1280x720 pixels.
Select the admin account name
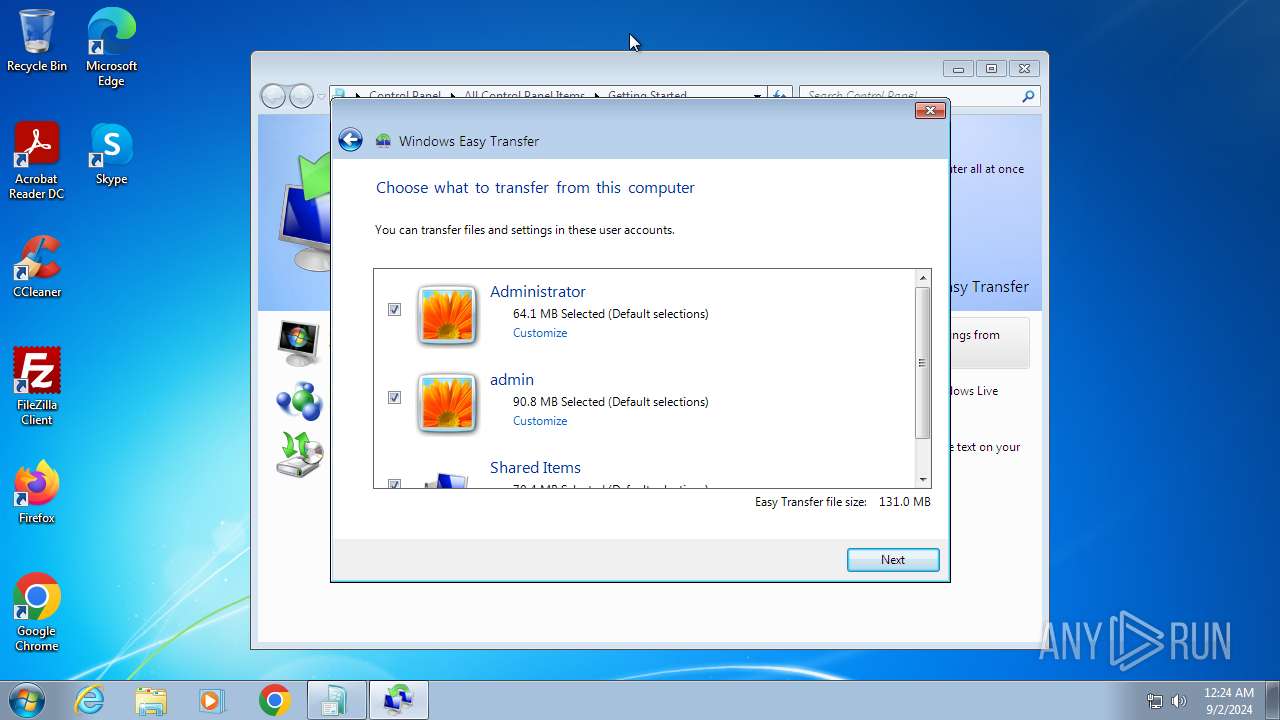tap(512, 379)
